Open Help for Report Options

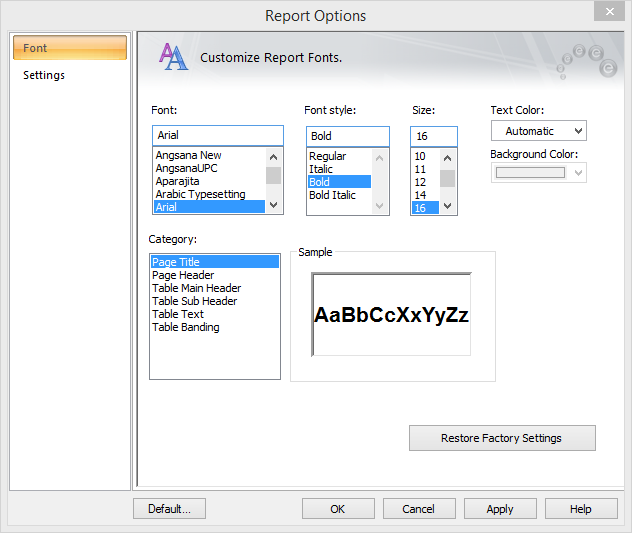point(581,509)
